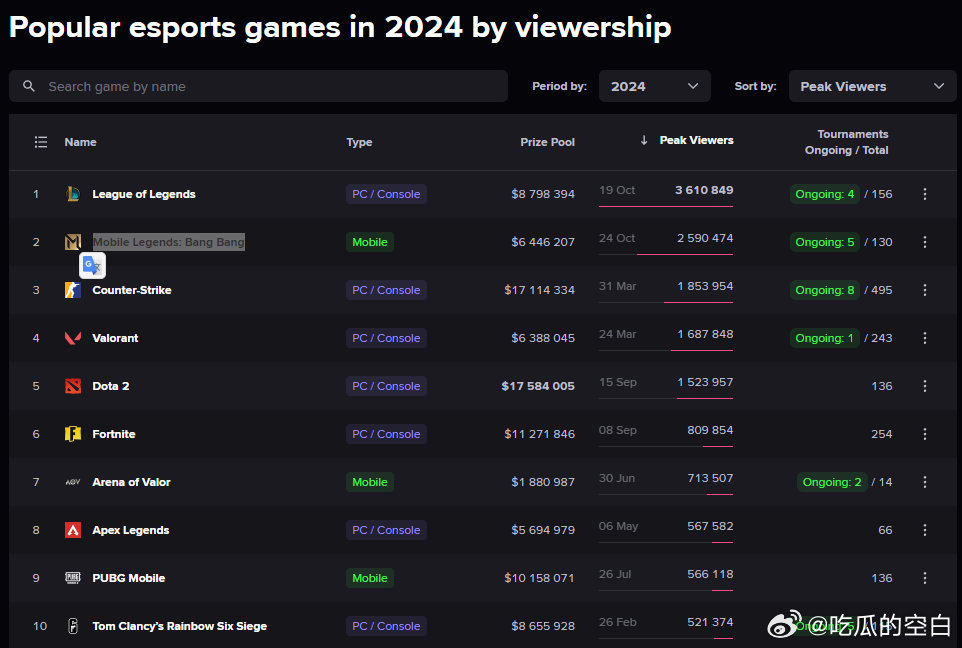Open the Period by 2024 dropdown
Screen dimensions: 962x648
(654, 86)
